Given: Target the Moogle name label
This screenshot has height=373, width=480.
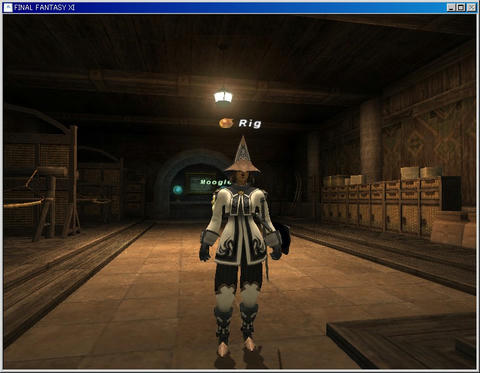Looking at the screenshot, I should click(215, 182).
